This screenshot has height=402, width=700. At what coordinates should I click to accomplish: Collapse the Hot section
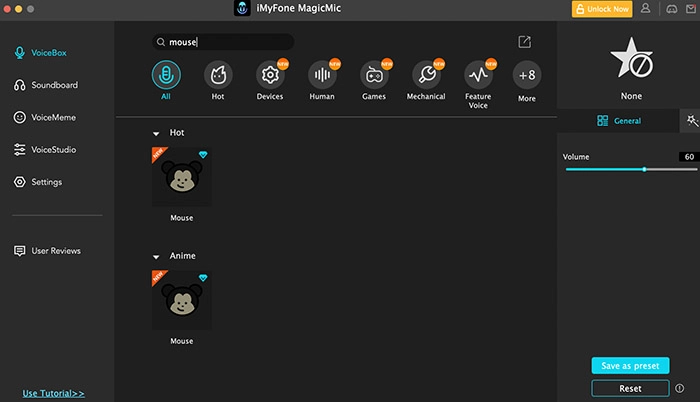[156, 133]
